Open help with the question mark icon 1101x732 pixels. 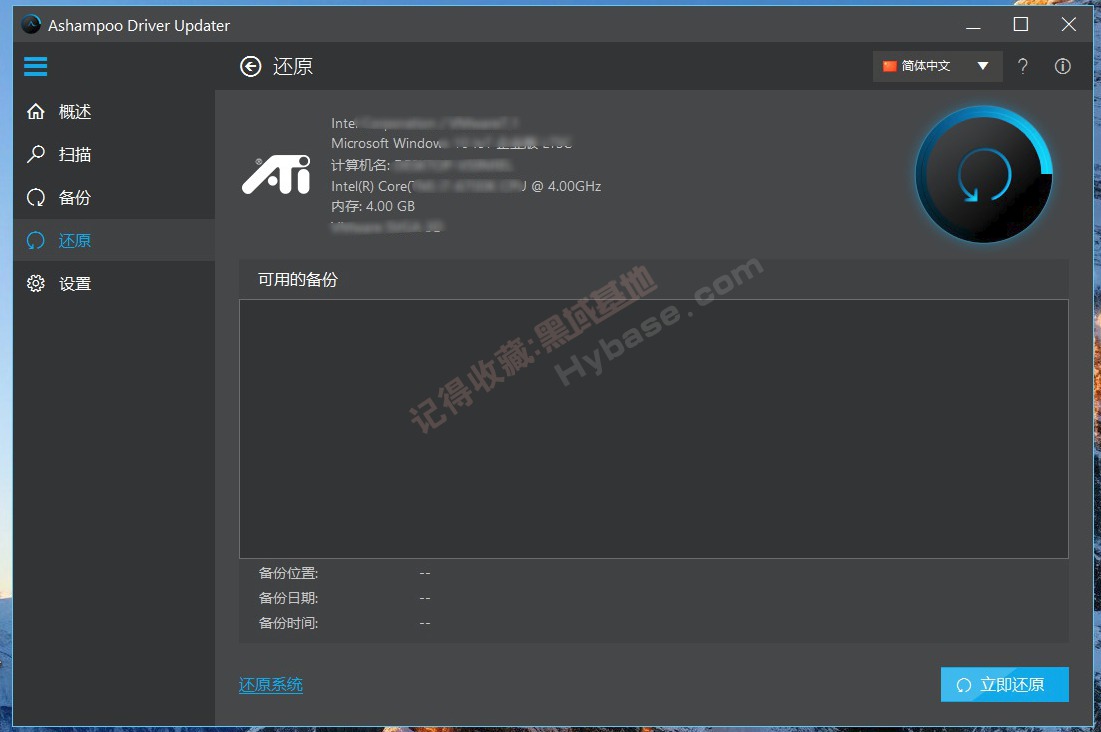tap(1023, 66)
